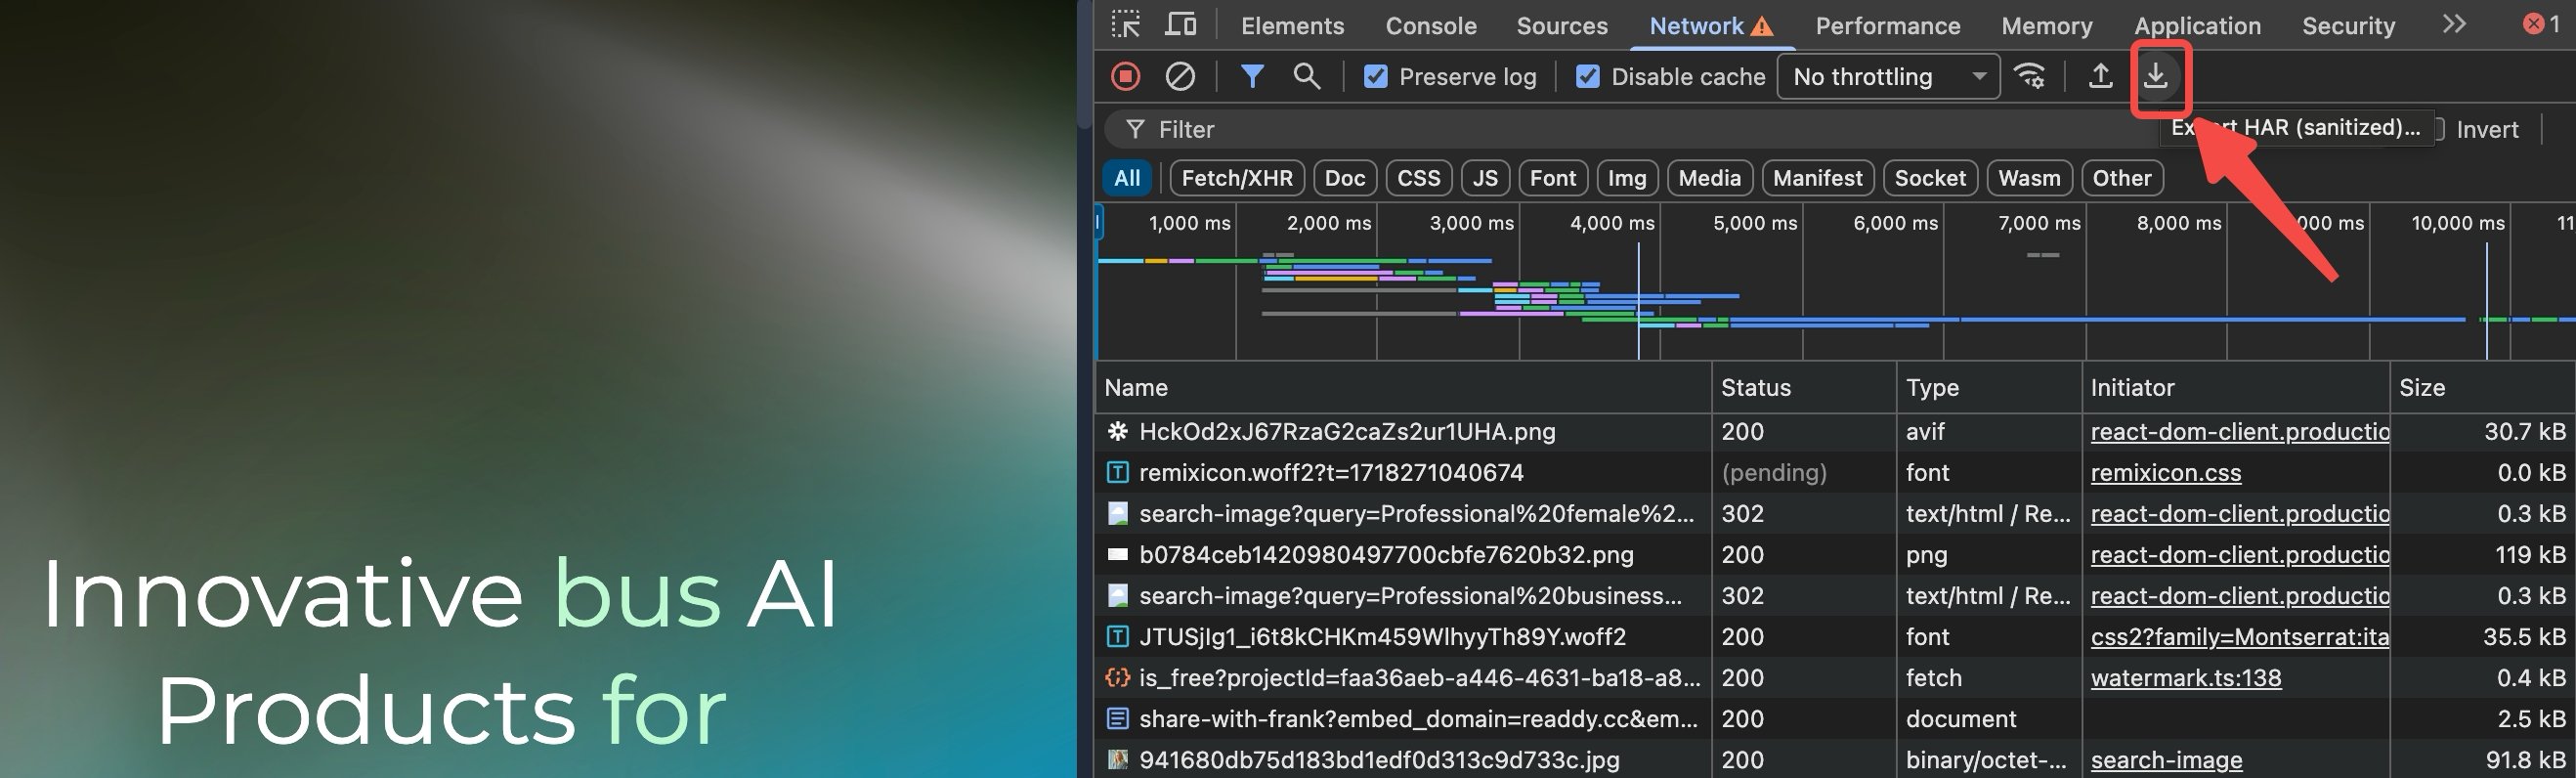Show more DevTools tabs chevron

2454,25
